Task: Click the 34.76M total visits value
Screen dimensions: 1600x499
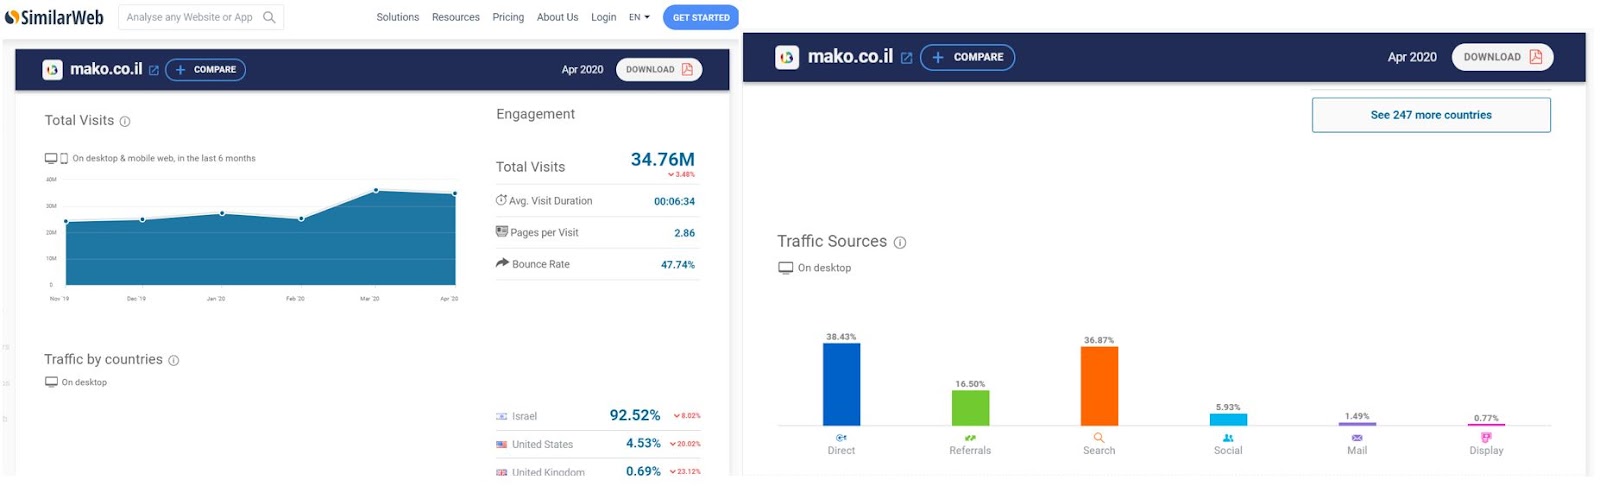Action: (662, 159)
